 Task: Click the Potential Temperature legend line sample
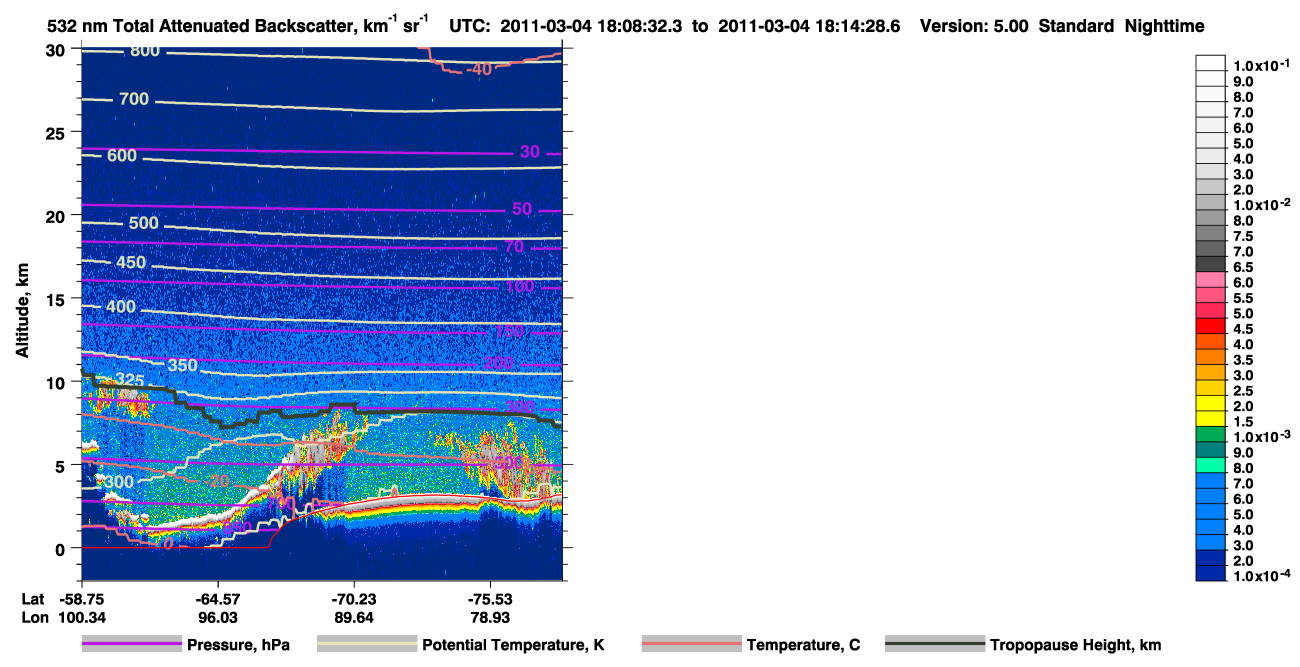[367, 645]
